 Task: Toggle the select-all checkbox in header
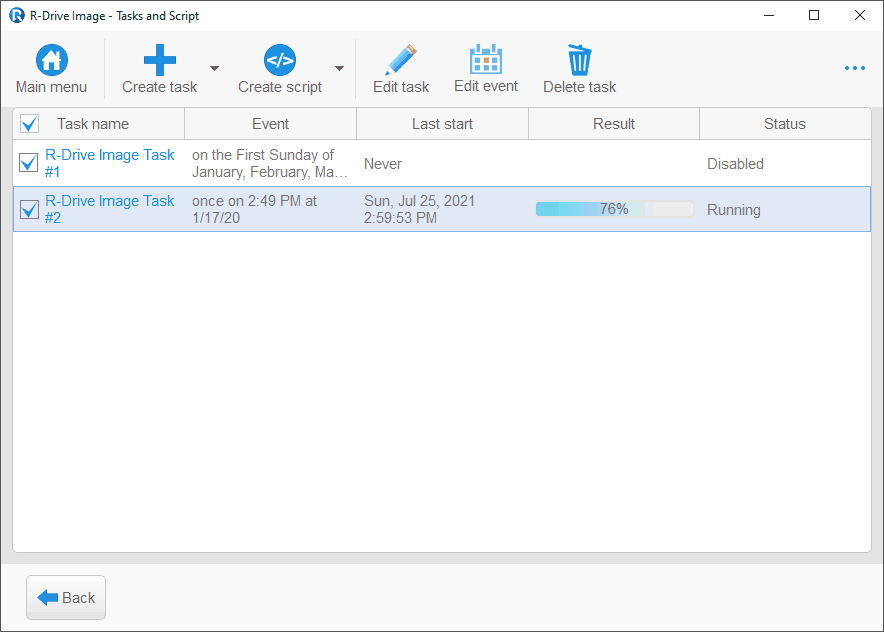pyautogui.click(x=30, y=124)
